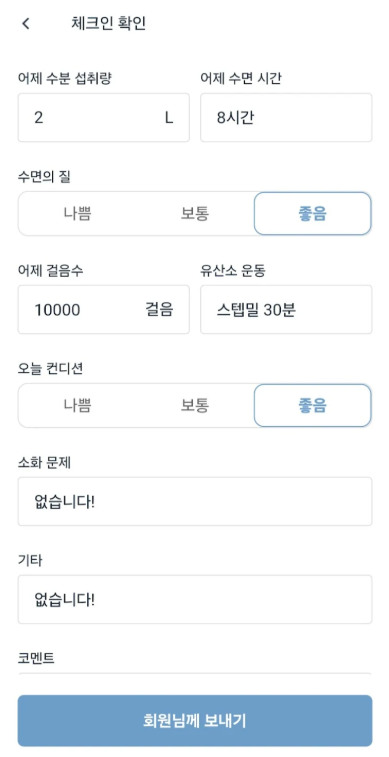
Task: Edit the 어제 수분 섭취량 field showing 2
Action: pos(103,118)
